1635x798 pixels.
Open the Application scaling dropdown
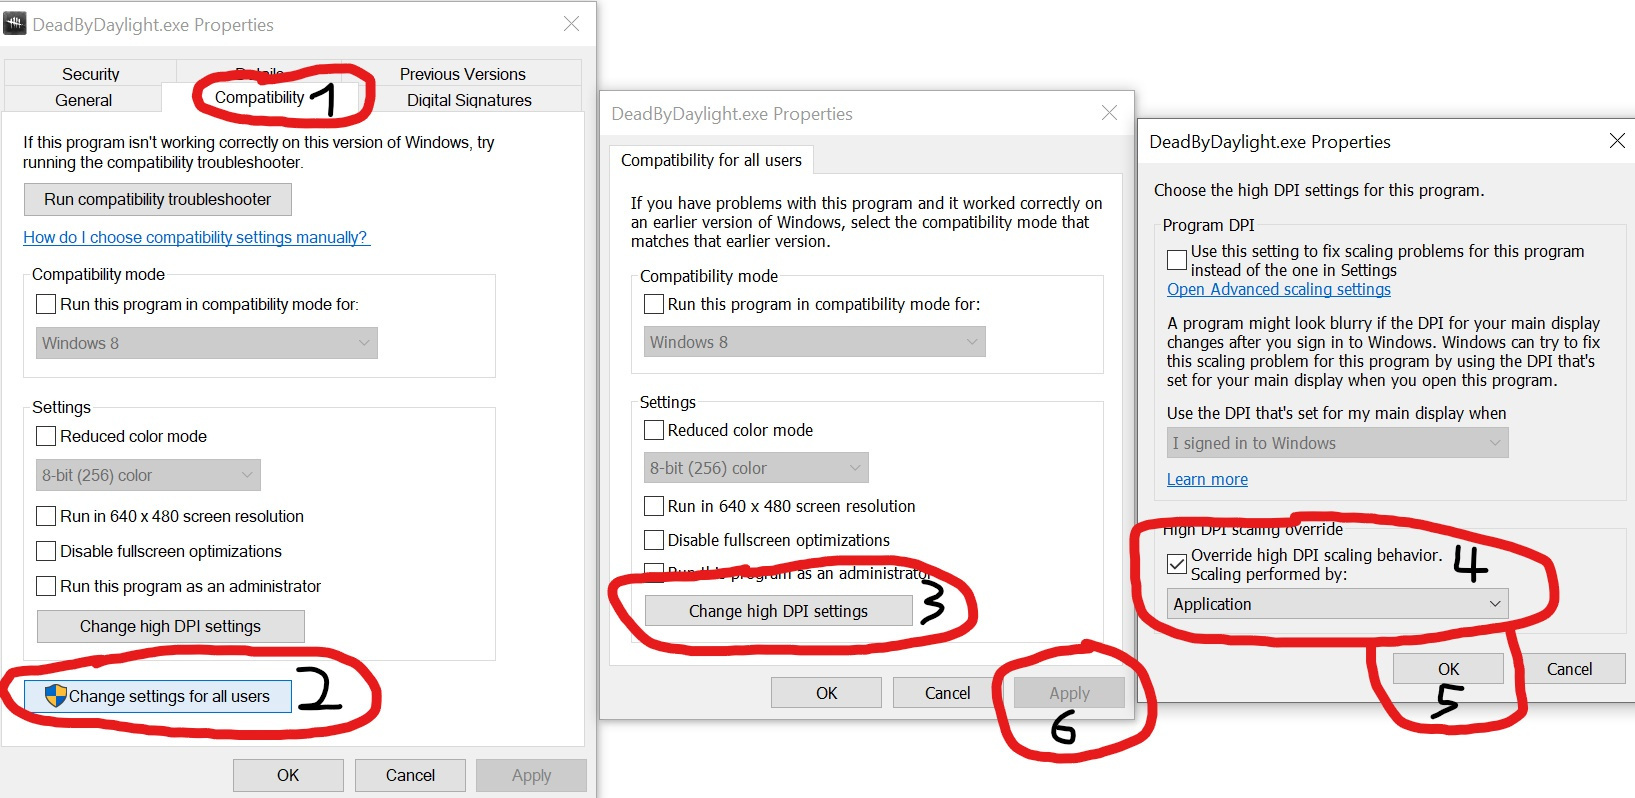(1338, 604)
